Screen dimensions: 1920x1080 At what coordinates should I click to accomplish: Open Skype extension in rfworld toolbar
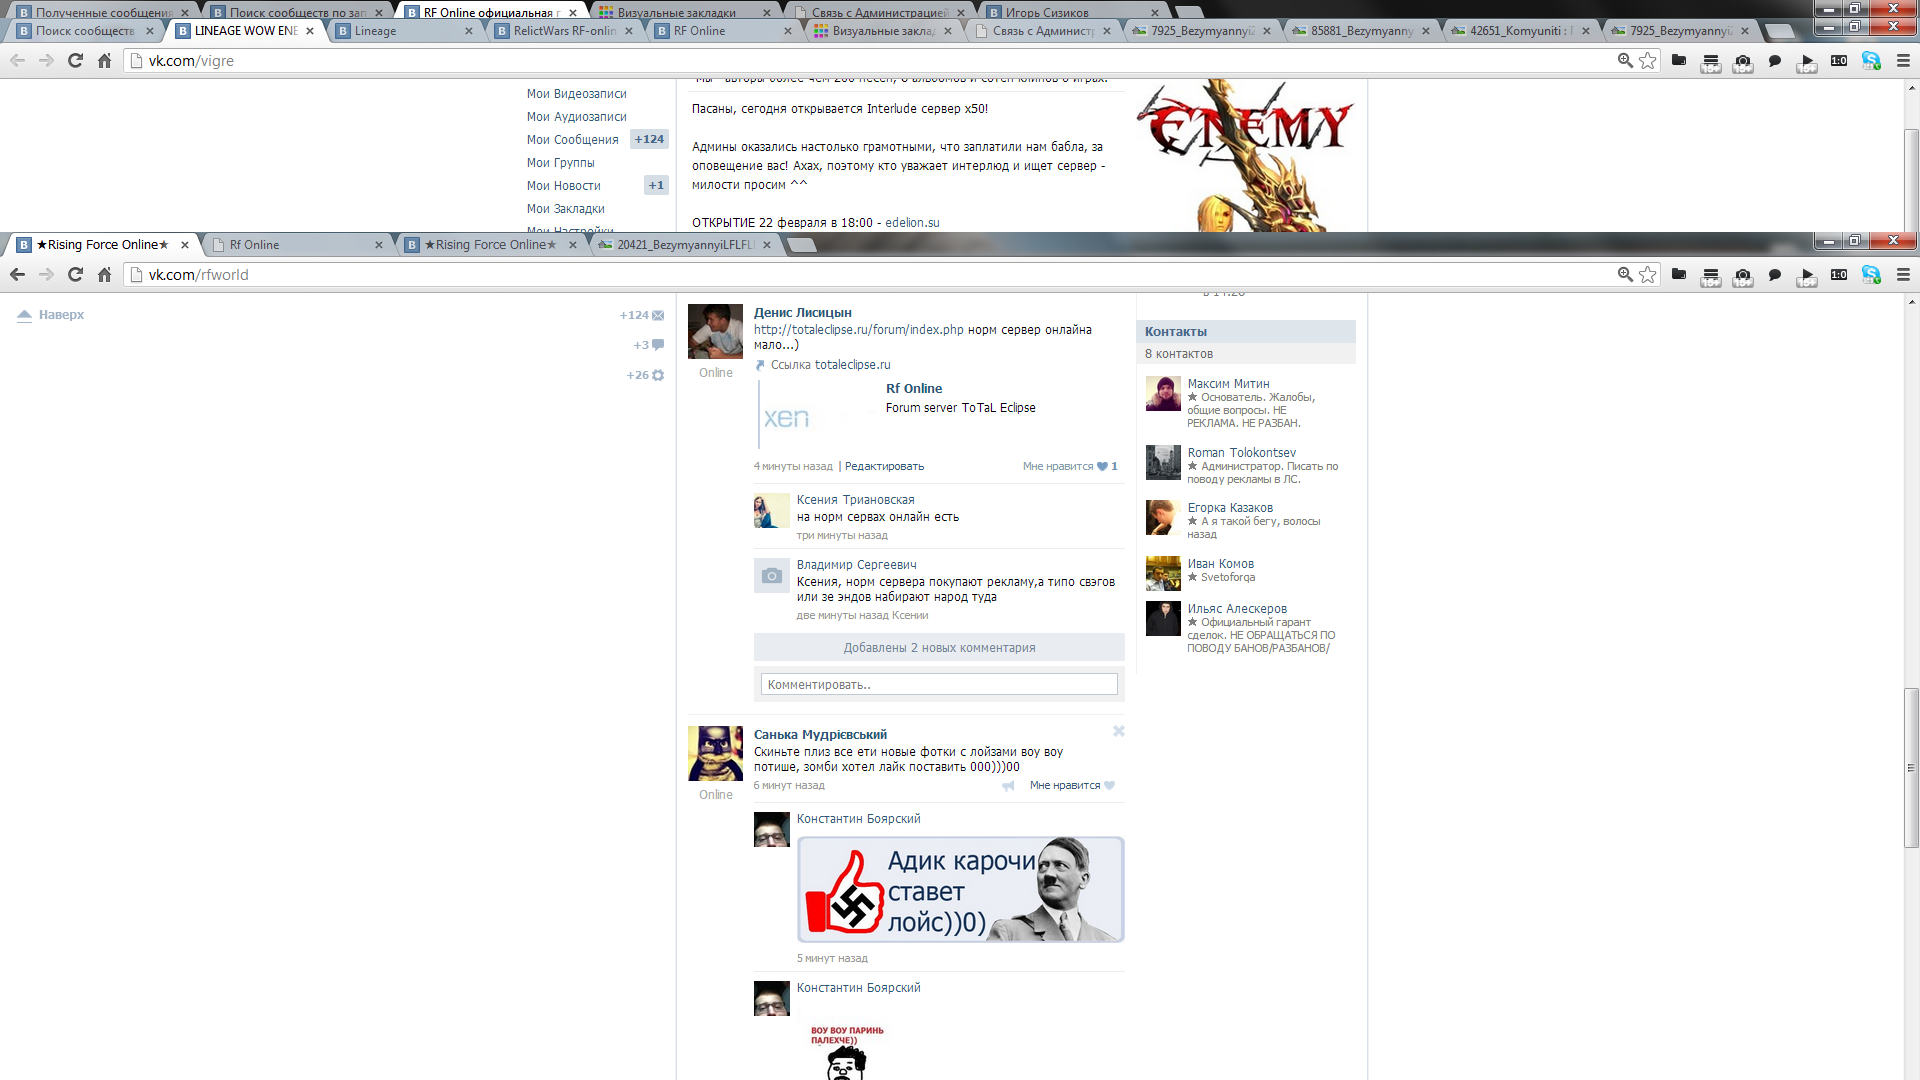pyautogui.click(x=1871, y=274)
